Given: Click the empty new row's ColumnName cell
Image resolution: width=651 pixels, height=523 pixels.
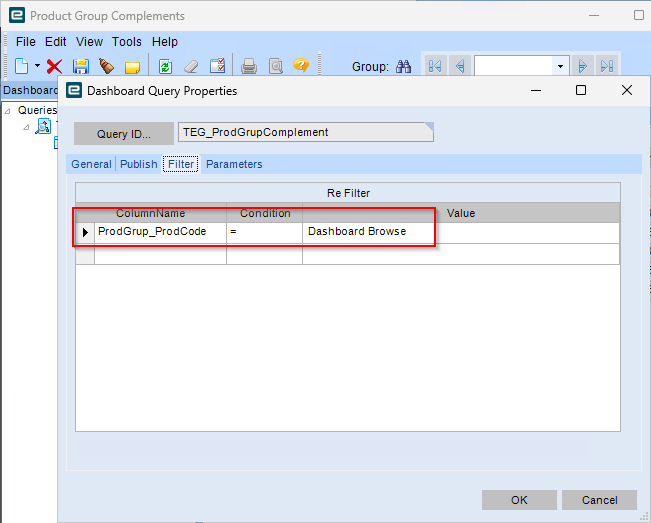Looking at the screenshot, I should pos(160,254).
